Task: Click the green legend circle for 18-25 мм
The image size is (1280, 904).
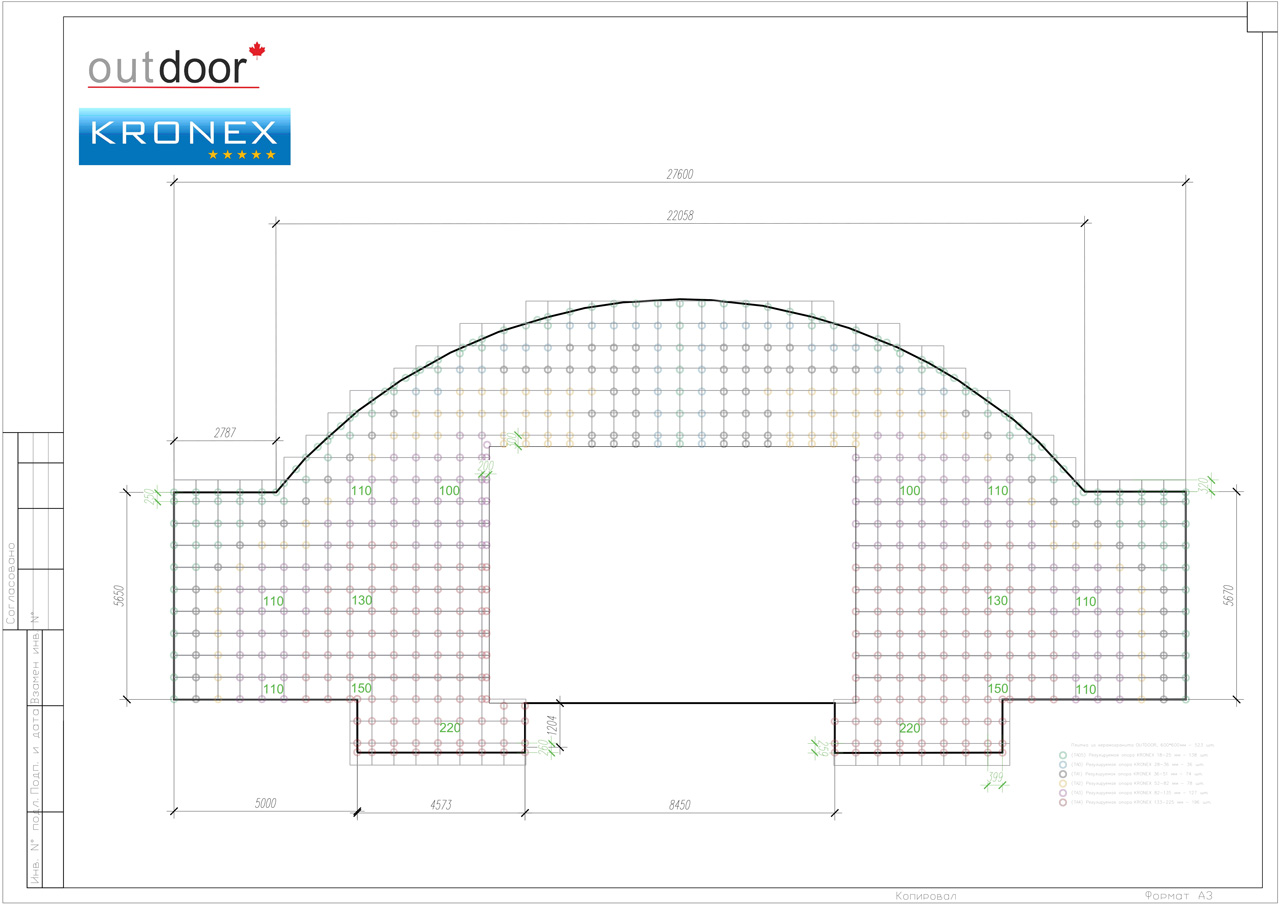Action: click(1063, 755)
